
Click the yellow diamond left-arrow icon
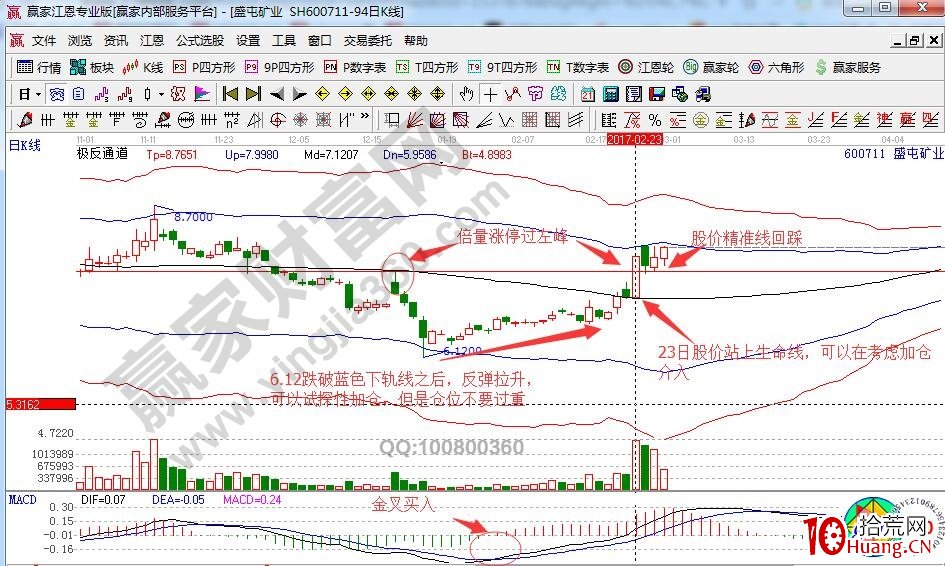point(322,94)
